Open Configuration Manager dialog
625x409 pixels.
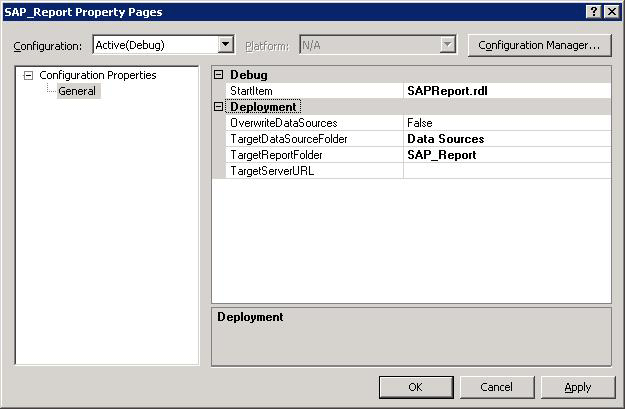tap(539, 45)
